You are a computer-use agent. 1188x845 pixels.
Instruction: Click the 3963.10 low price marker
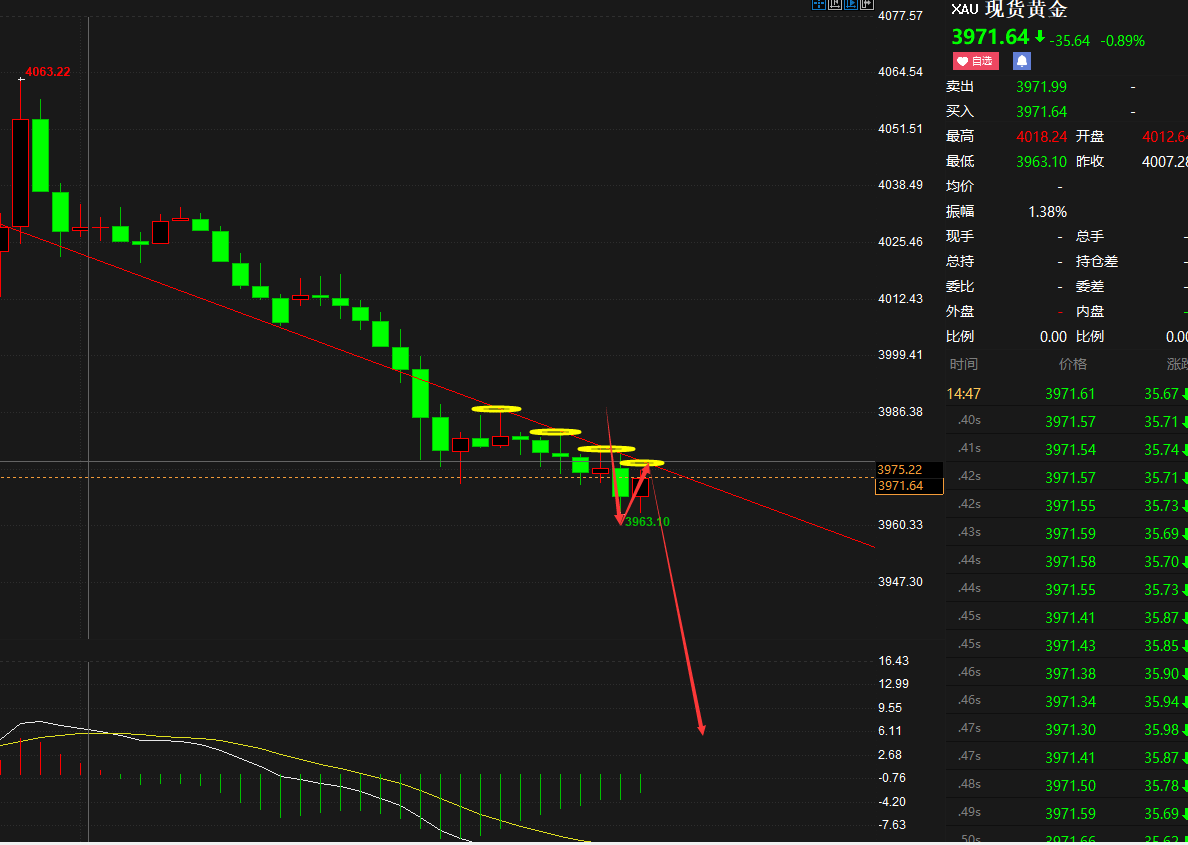pos(647,521)
